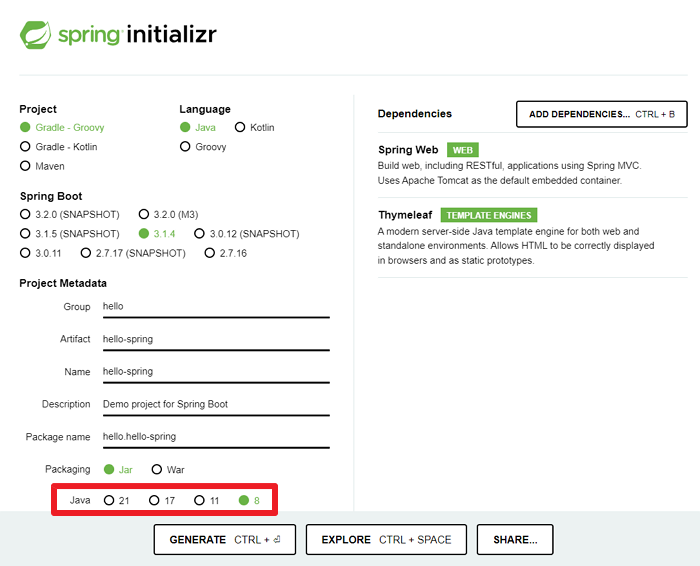Click the Dependencies heading
This screenshot has height=566, width=700.
pyautogui.click(x=415, y=114)
